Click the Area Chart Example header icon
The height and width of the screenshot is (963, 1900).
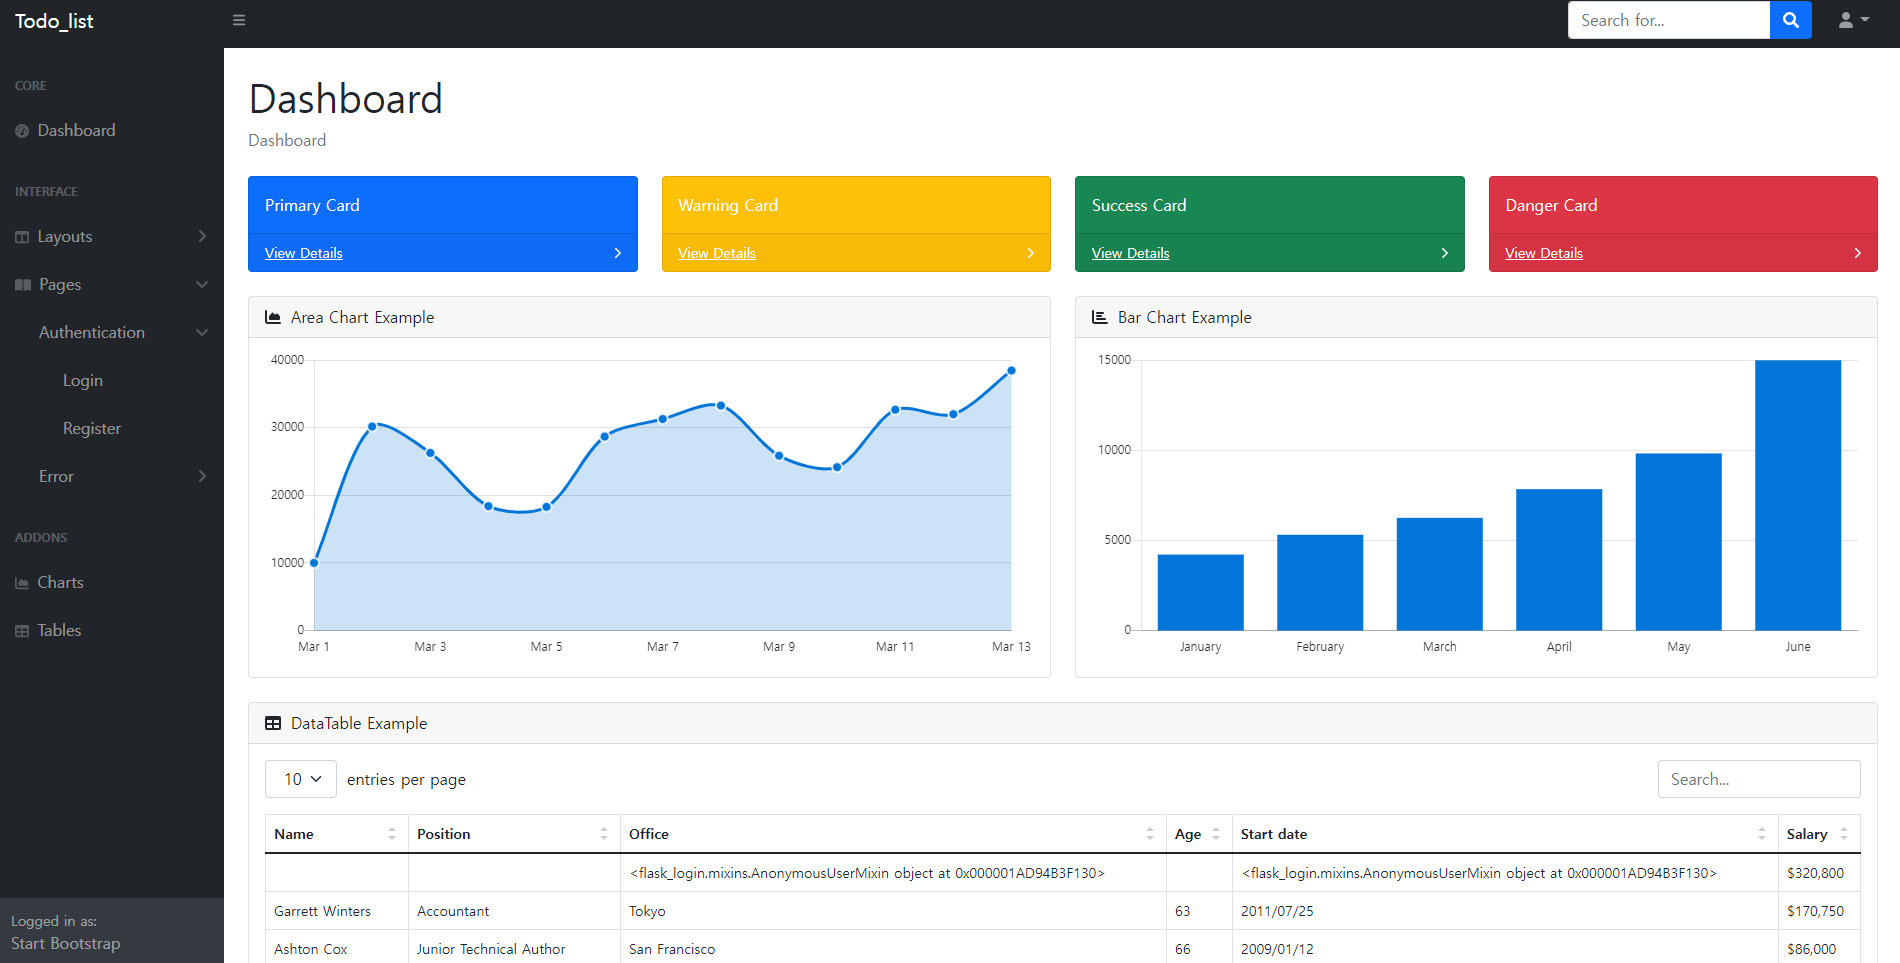(x=272, y=317)
